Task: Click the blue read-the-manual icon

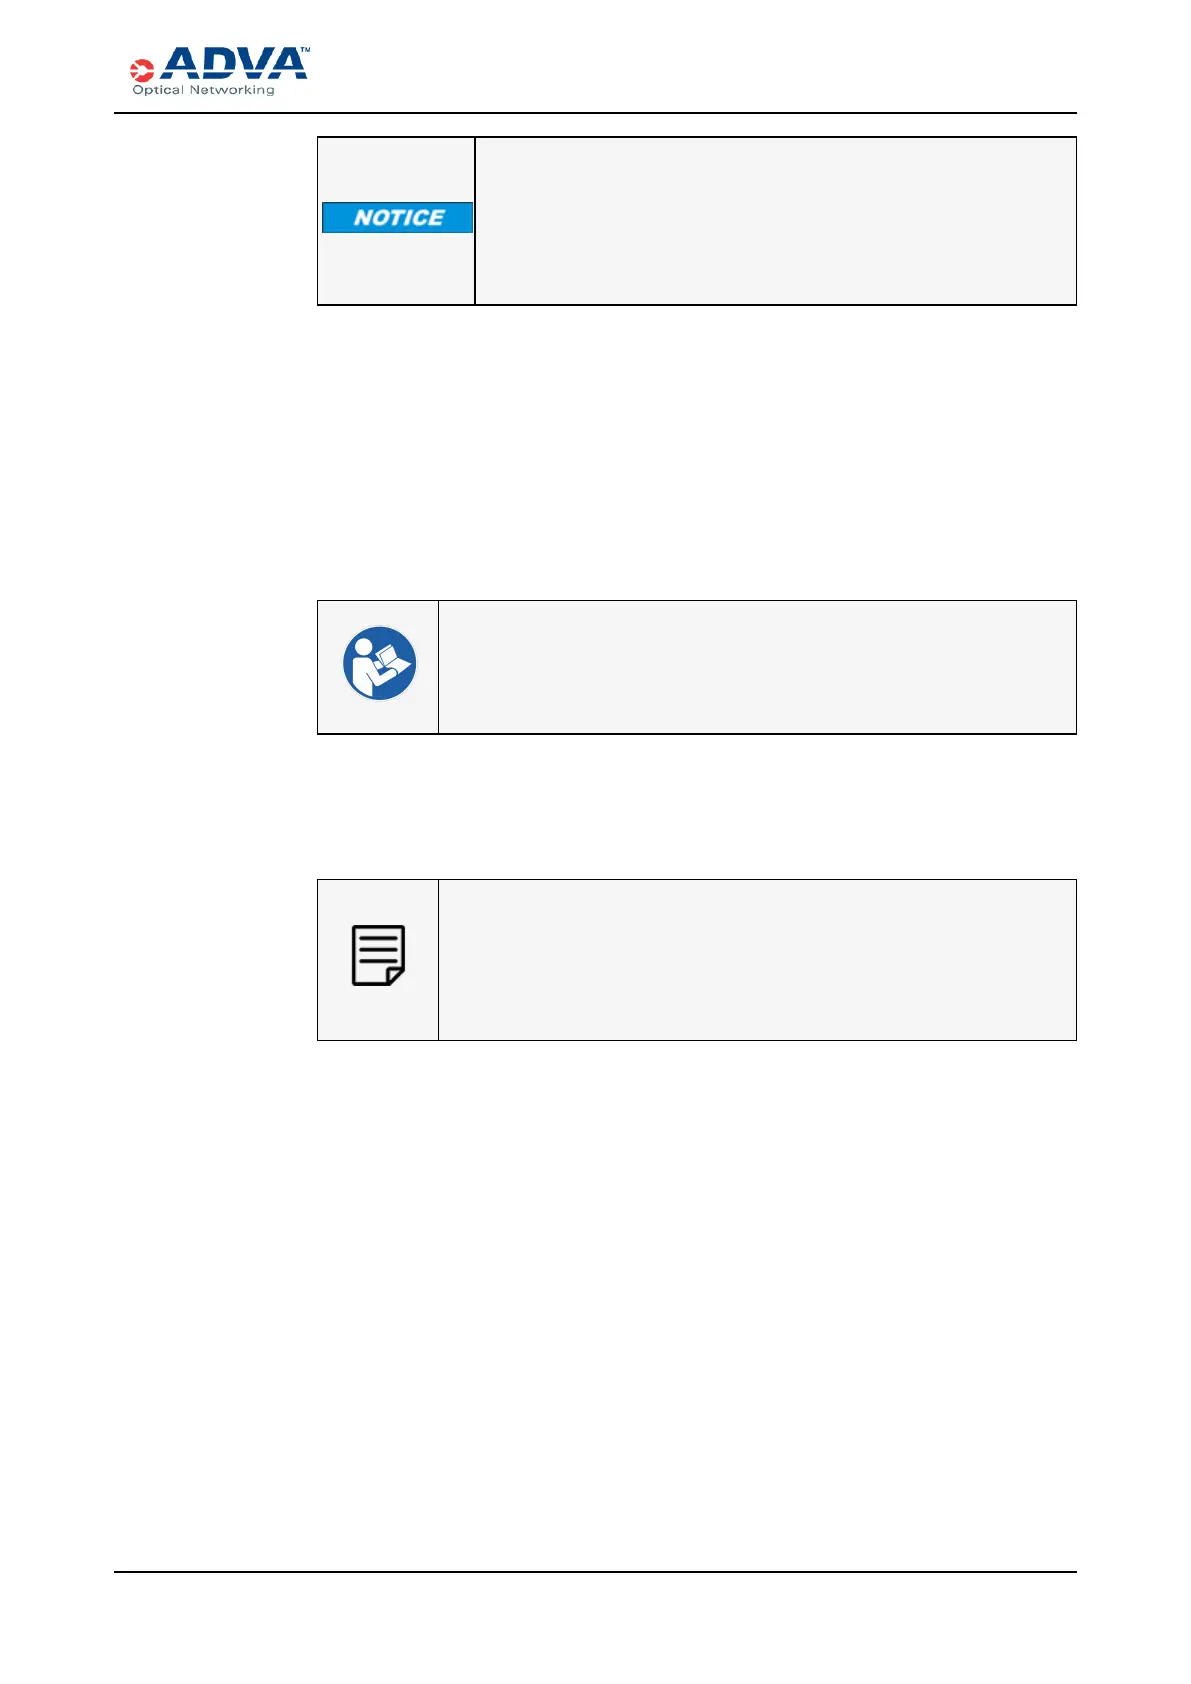Action: 379,663
